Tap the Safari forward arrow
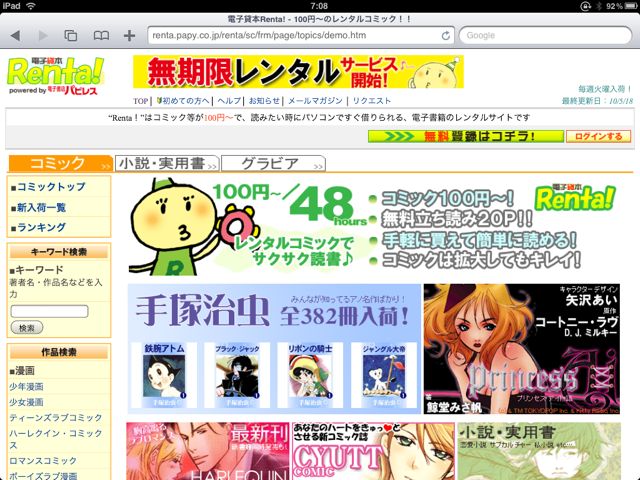Image resolution: width=640 pixels, height=480 pixels. coord(42,36)
